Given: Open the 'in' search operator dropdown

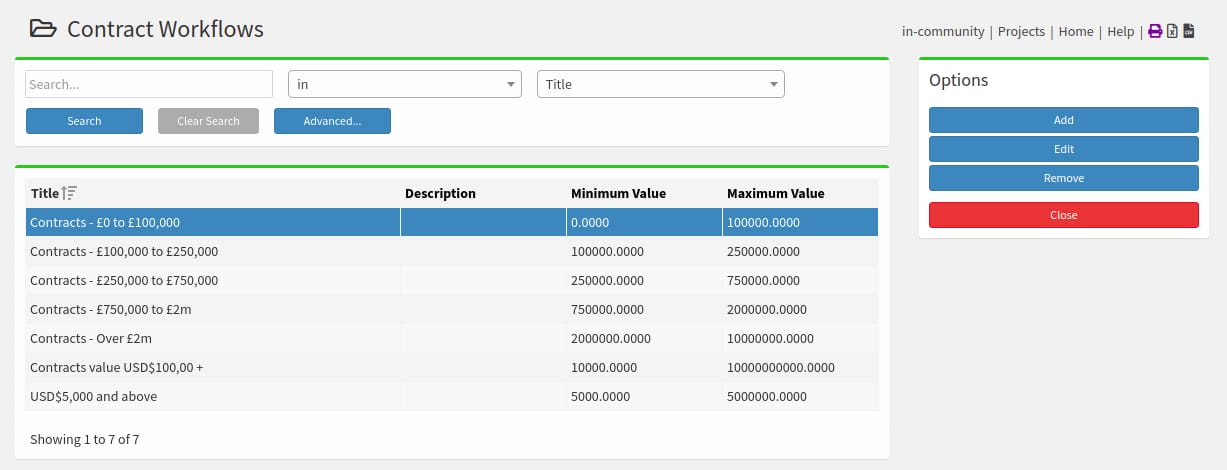Looking at the screenshot, I should coord(404,84).
